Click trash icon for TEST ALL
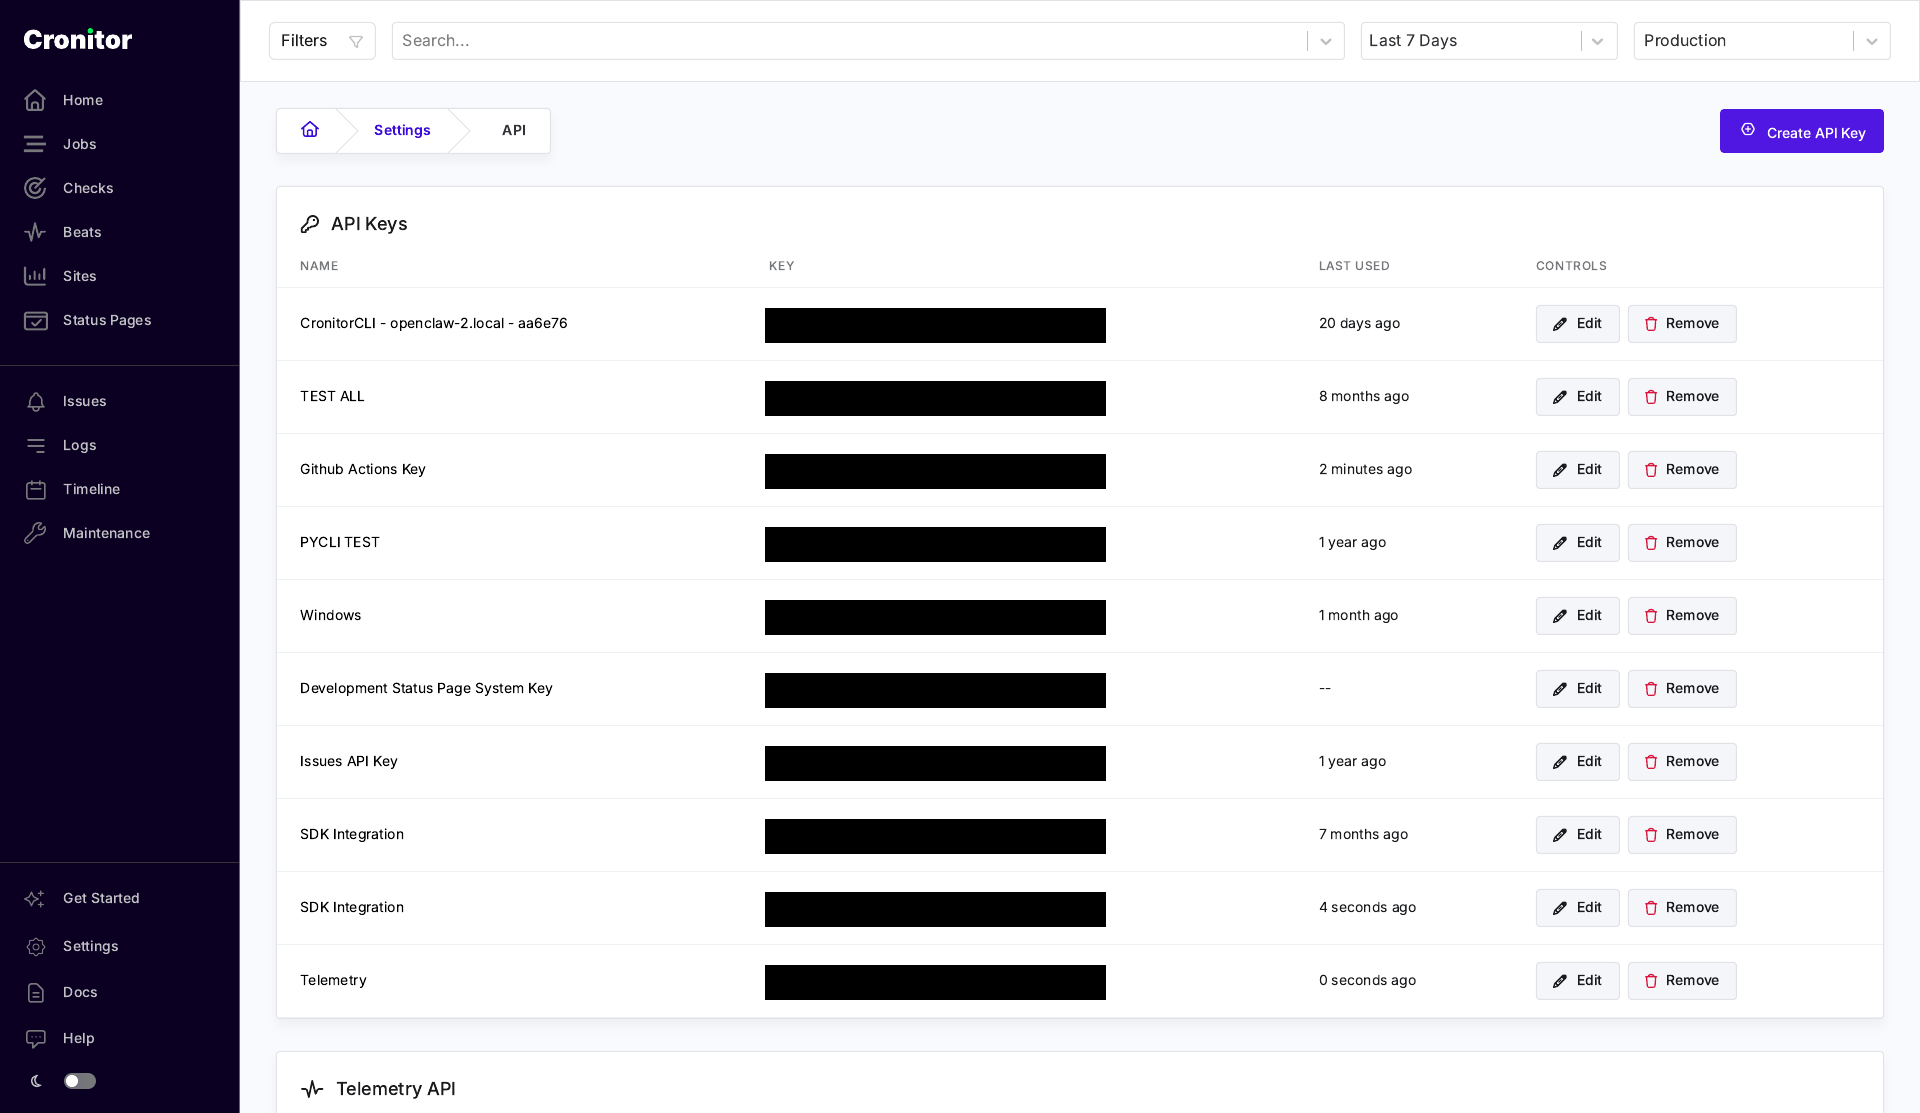1920x1113 pixels. coord(1651,397)
